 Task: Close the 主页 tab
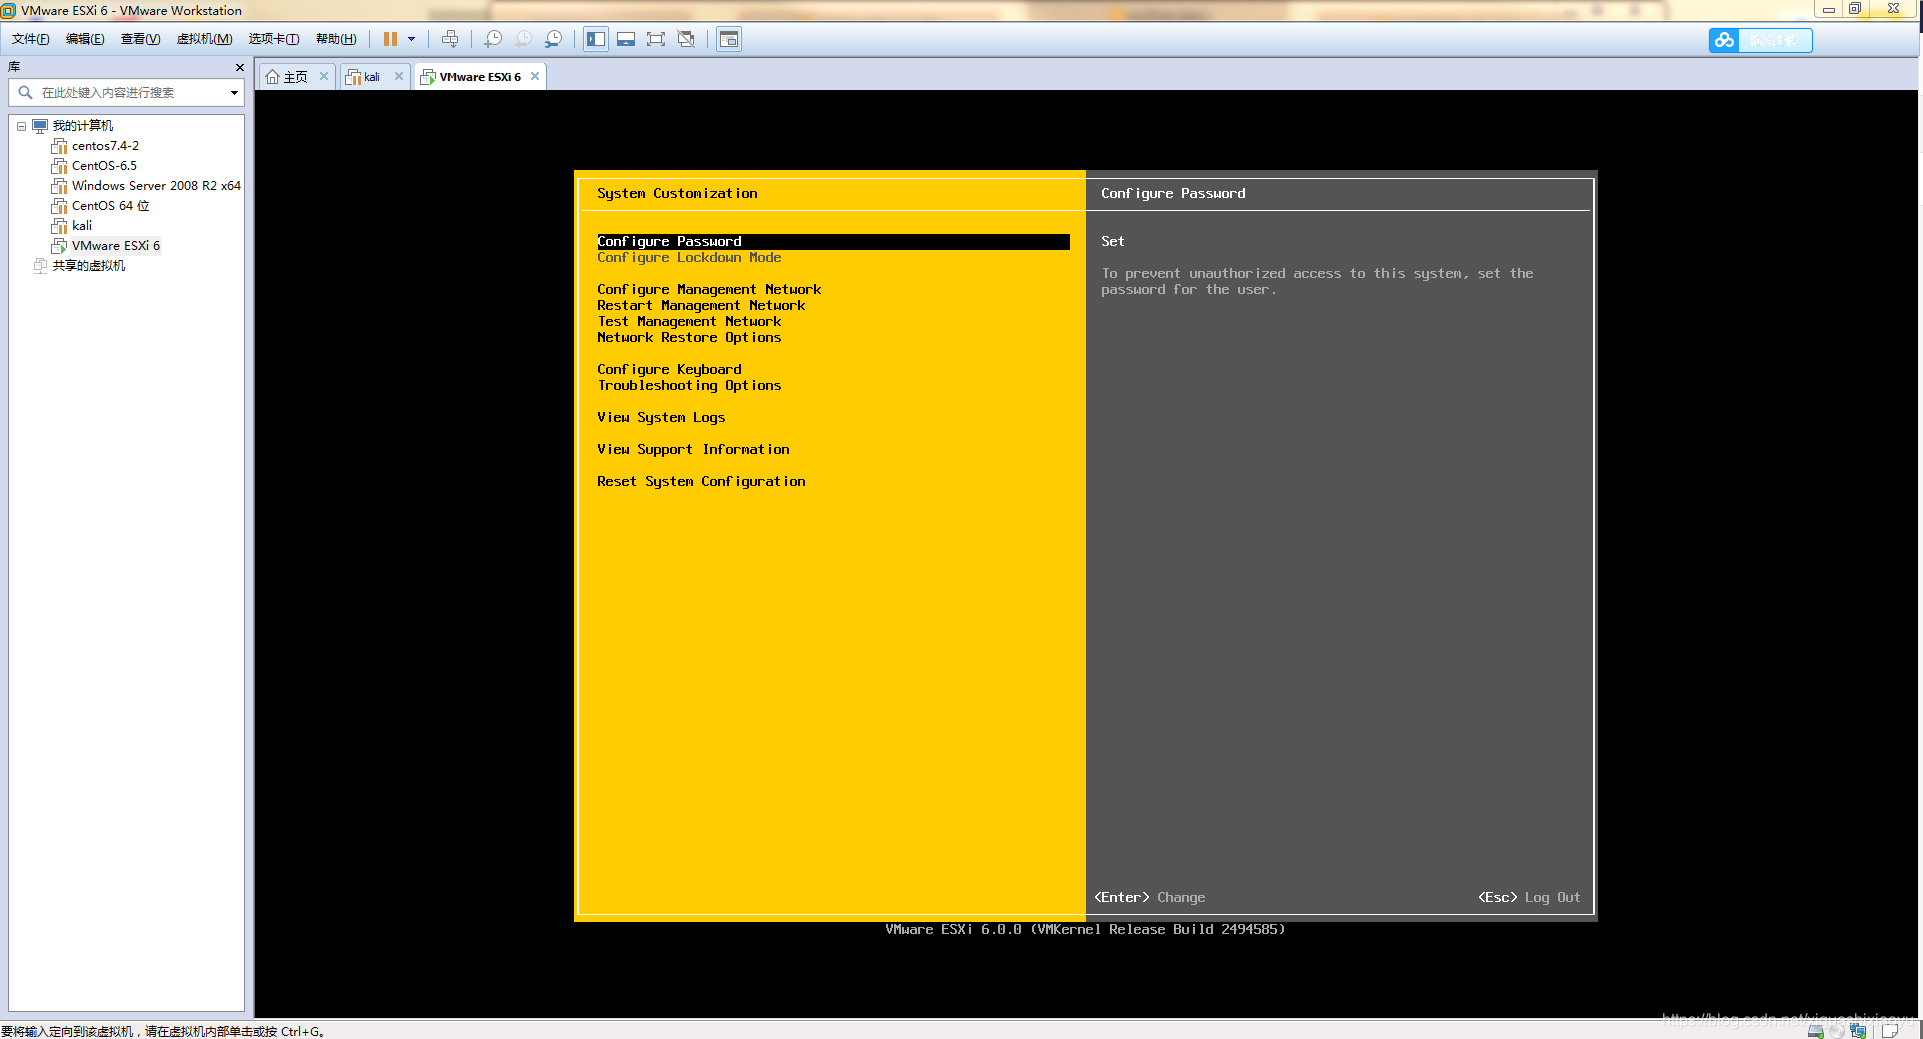[x=324, y=76]
